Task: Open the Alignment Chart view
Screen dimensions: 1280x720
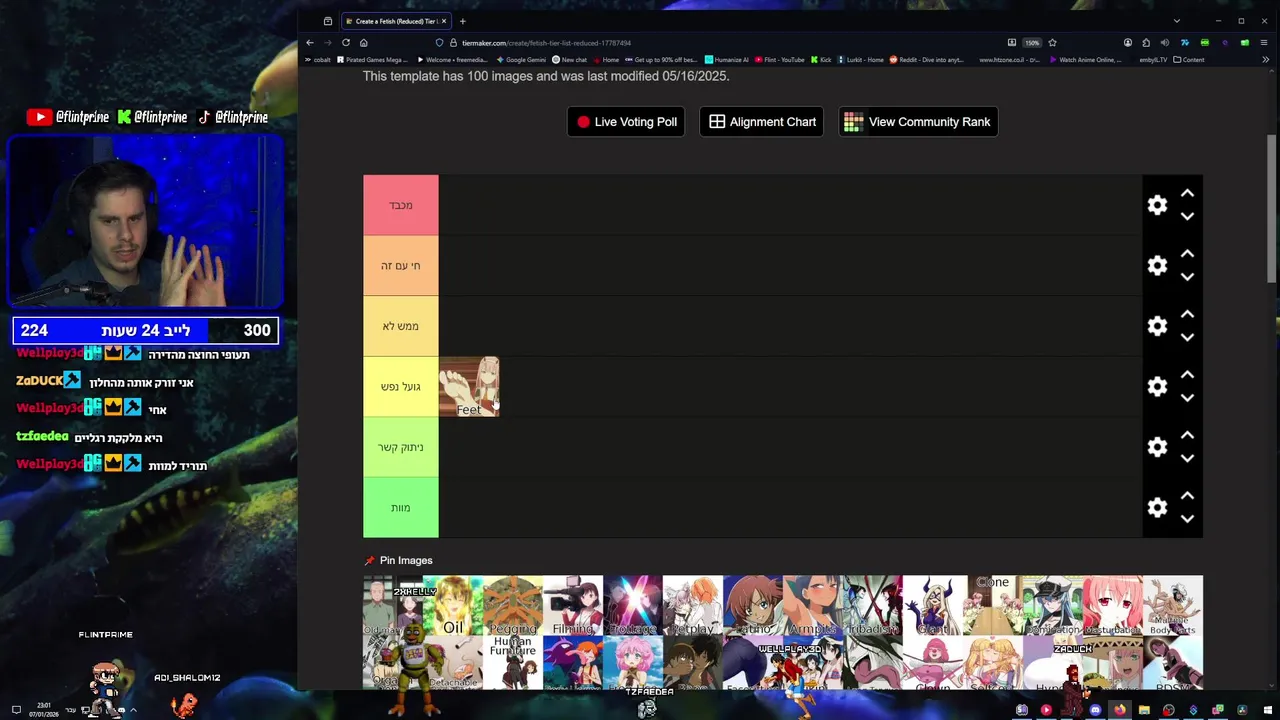Action: coord(762,122)
